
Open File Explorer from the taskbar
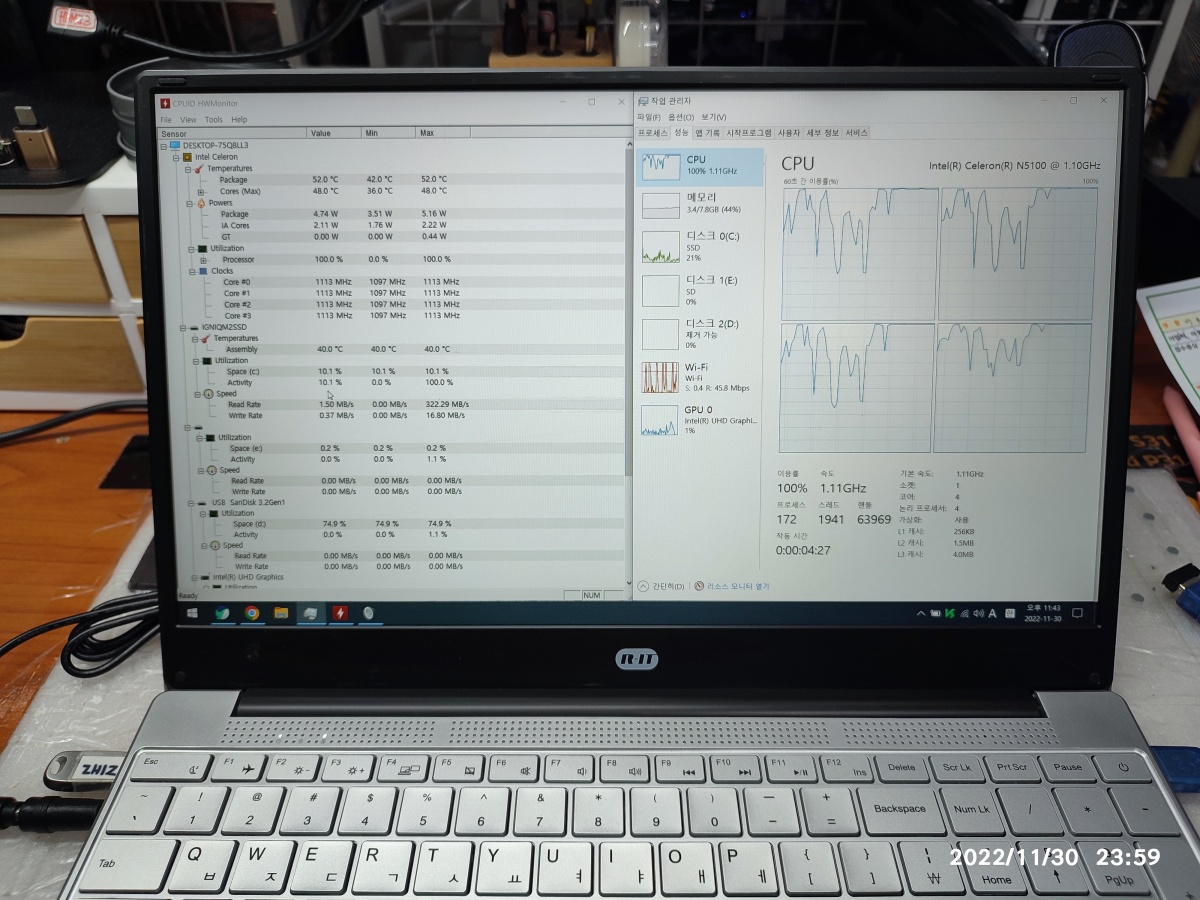click(281, 613)
